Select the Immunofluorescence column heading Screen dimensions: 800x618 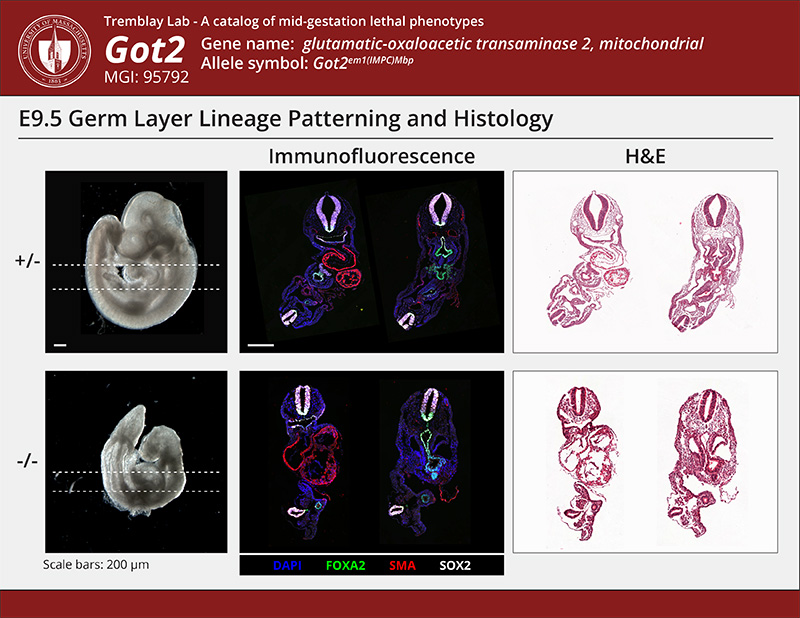point(371,156)
